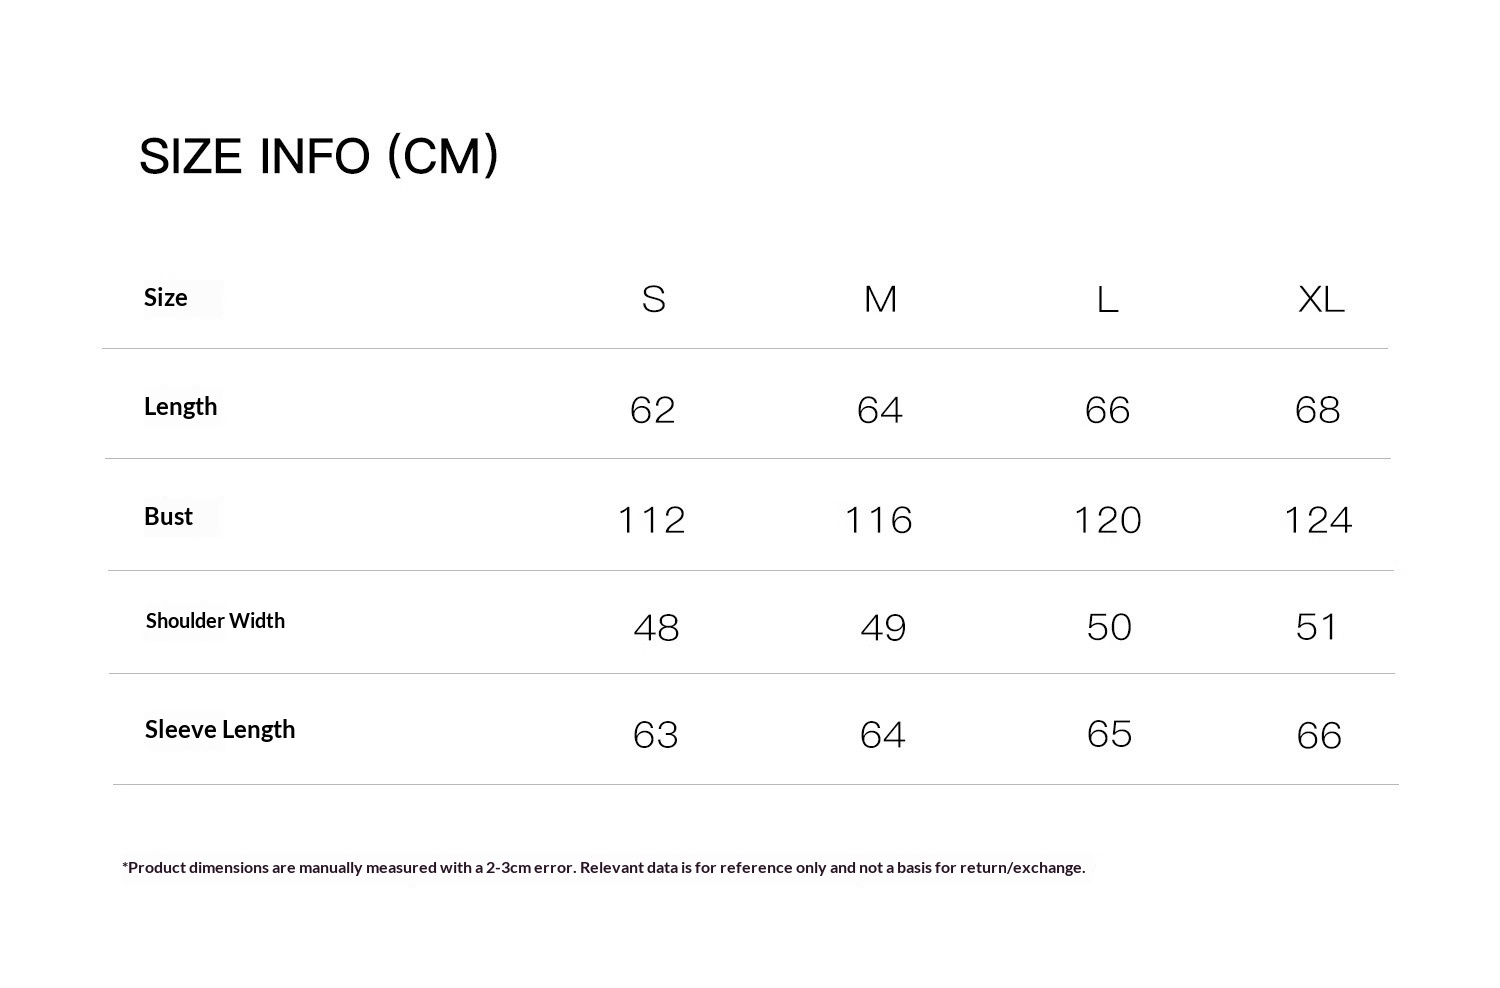Select the S size column header

point(653,299)
